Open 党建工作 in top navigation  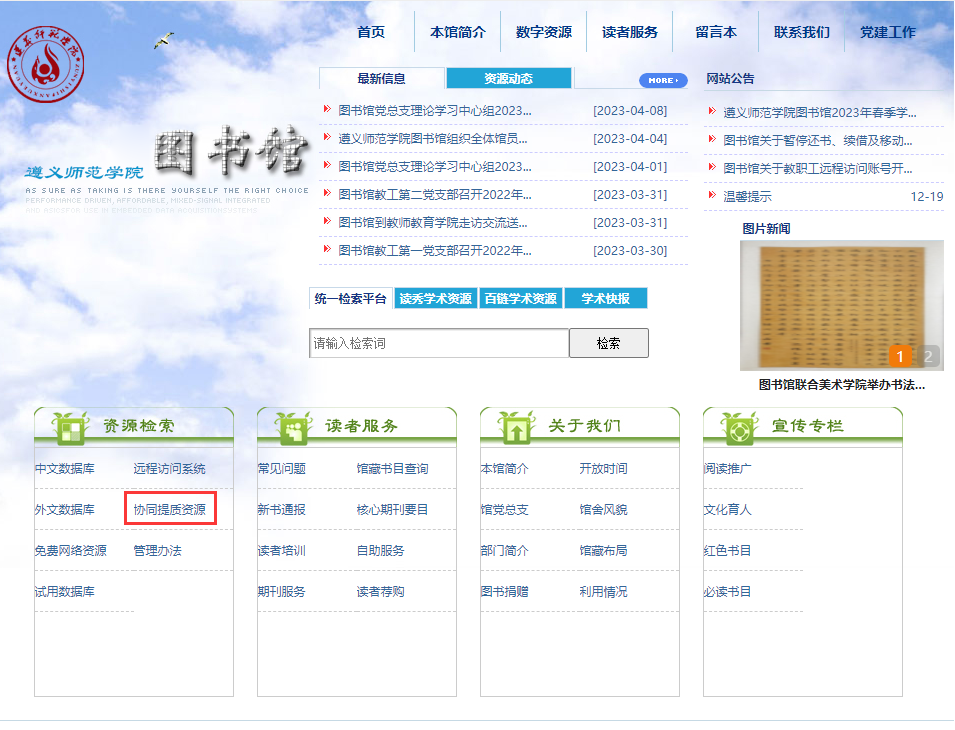pos(887,32)
